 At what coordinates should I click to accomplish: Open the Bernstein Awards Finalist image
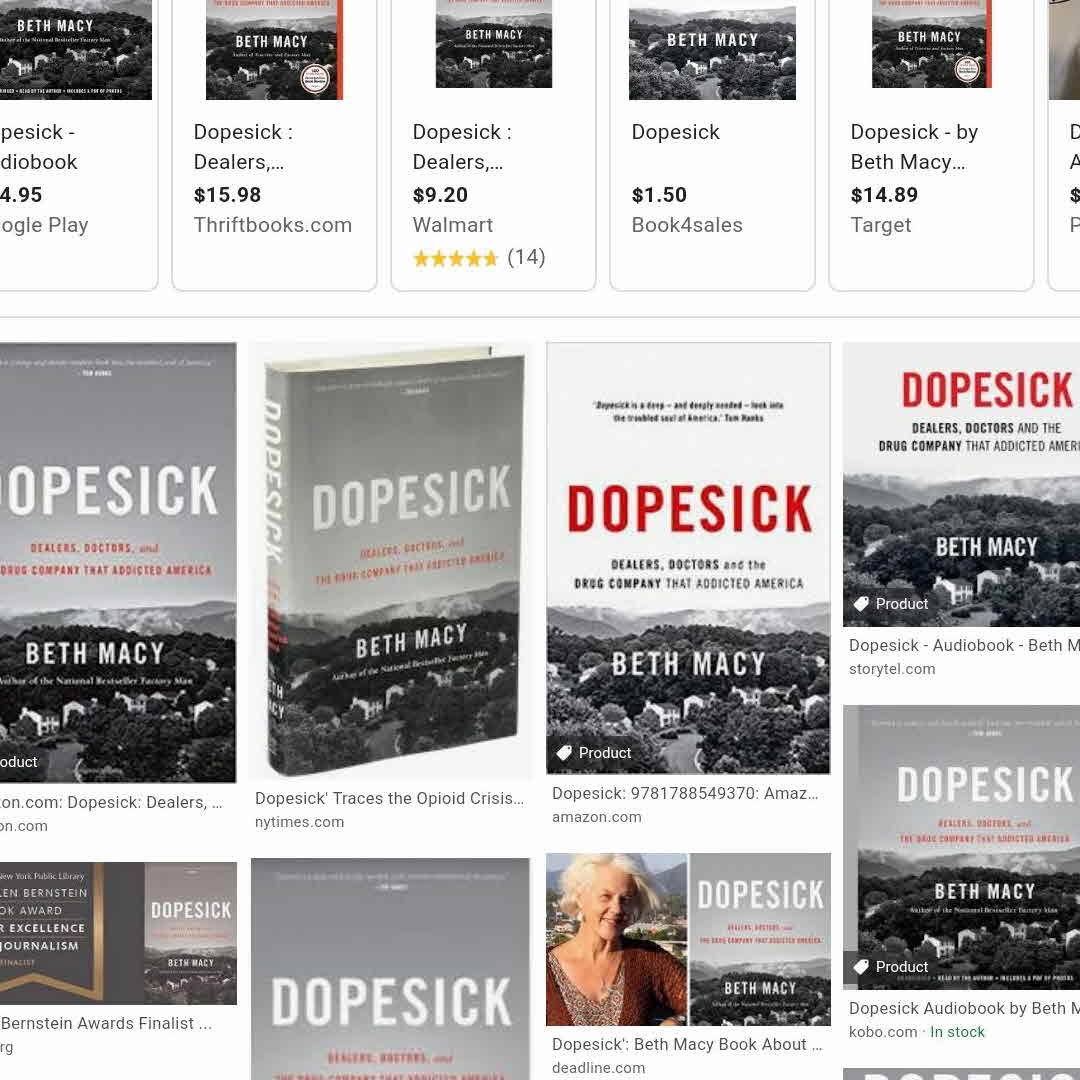click(x=118, y=933)
